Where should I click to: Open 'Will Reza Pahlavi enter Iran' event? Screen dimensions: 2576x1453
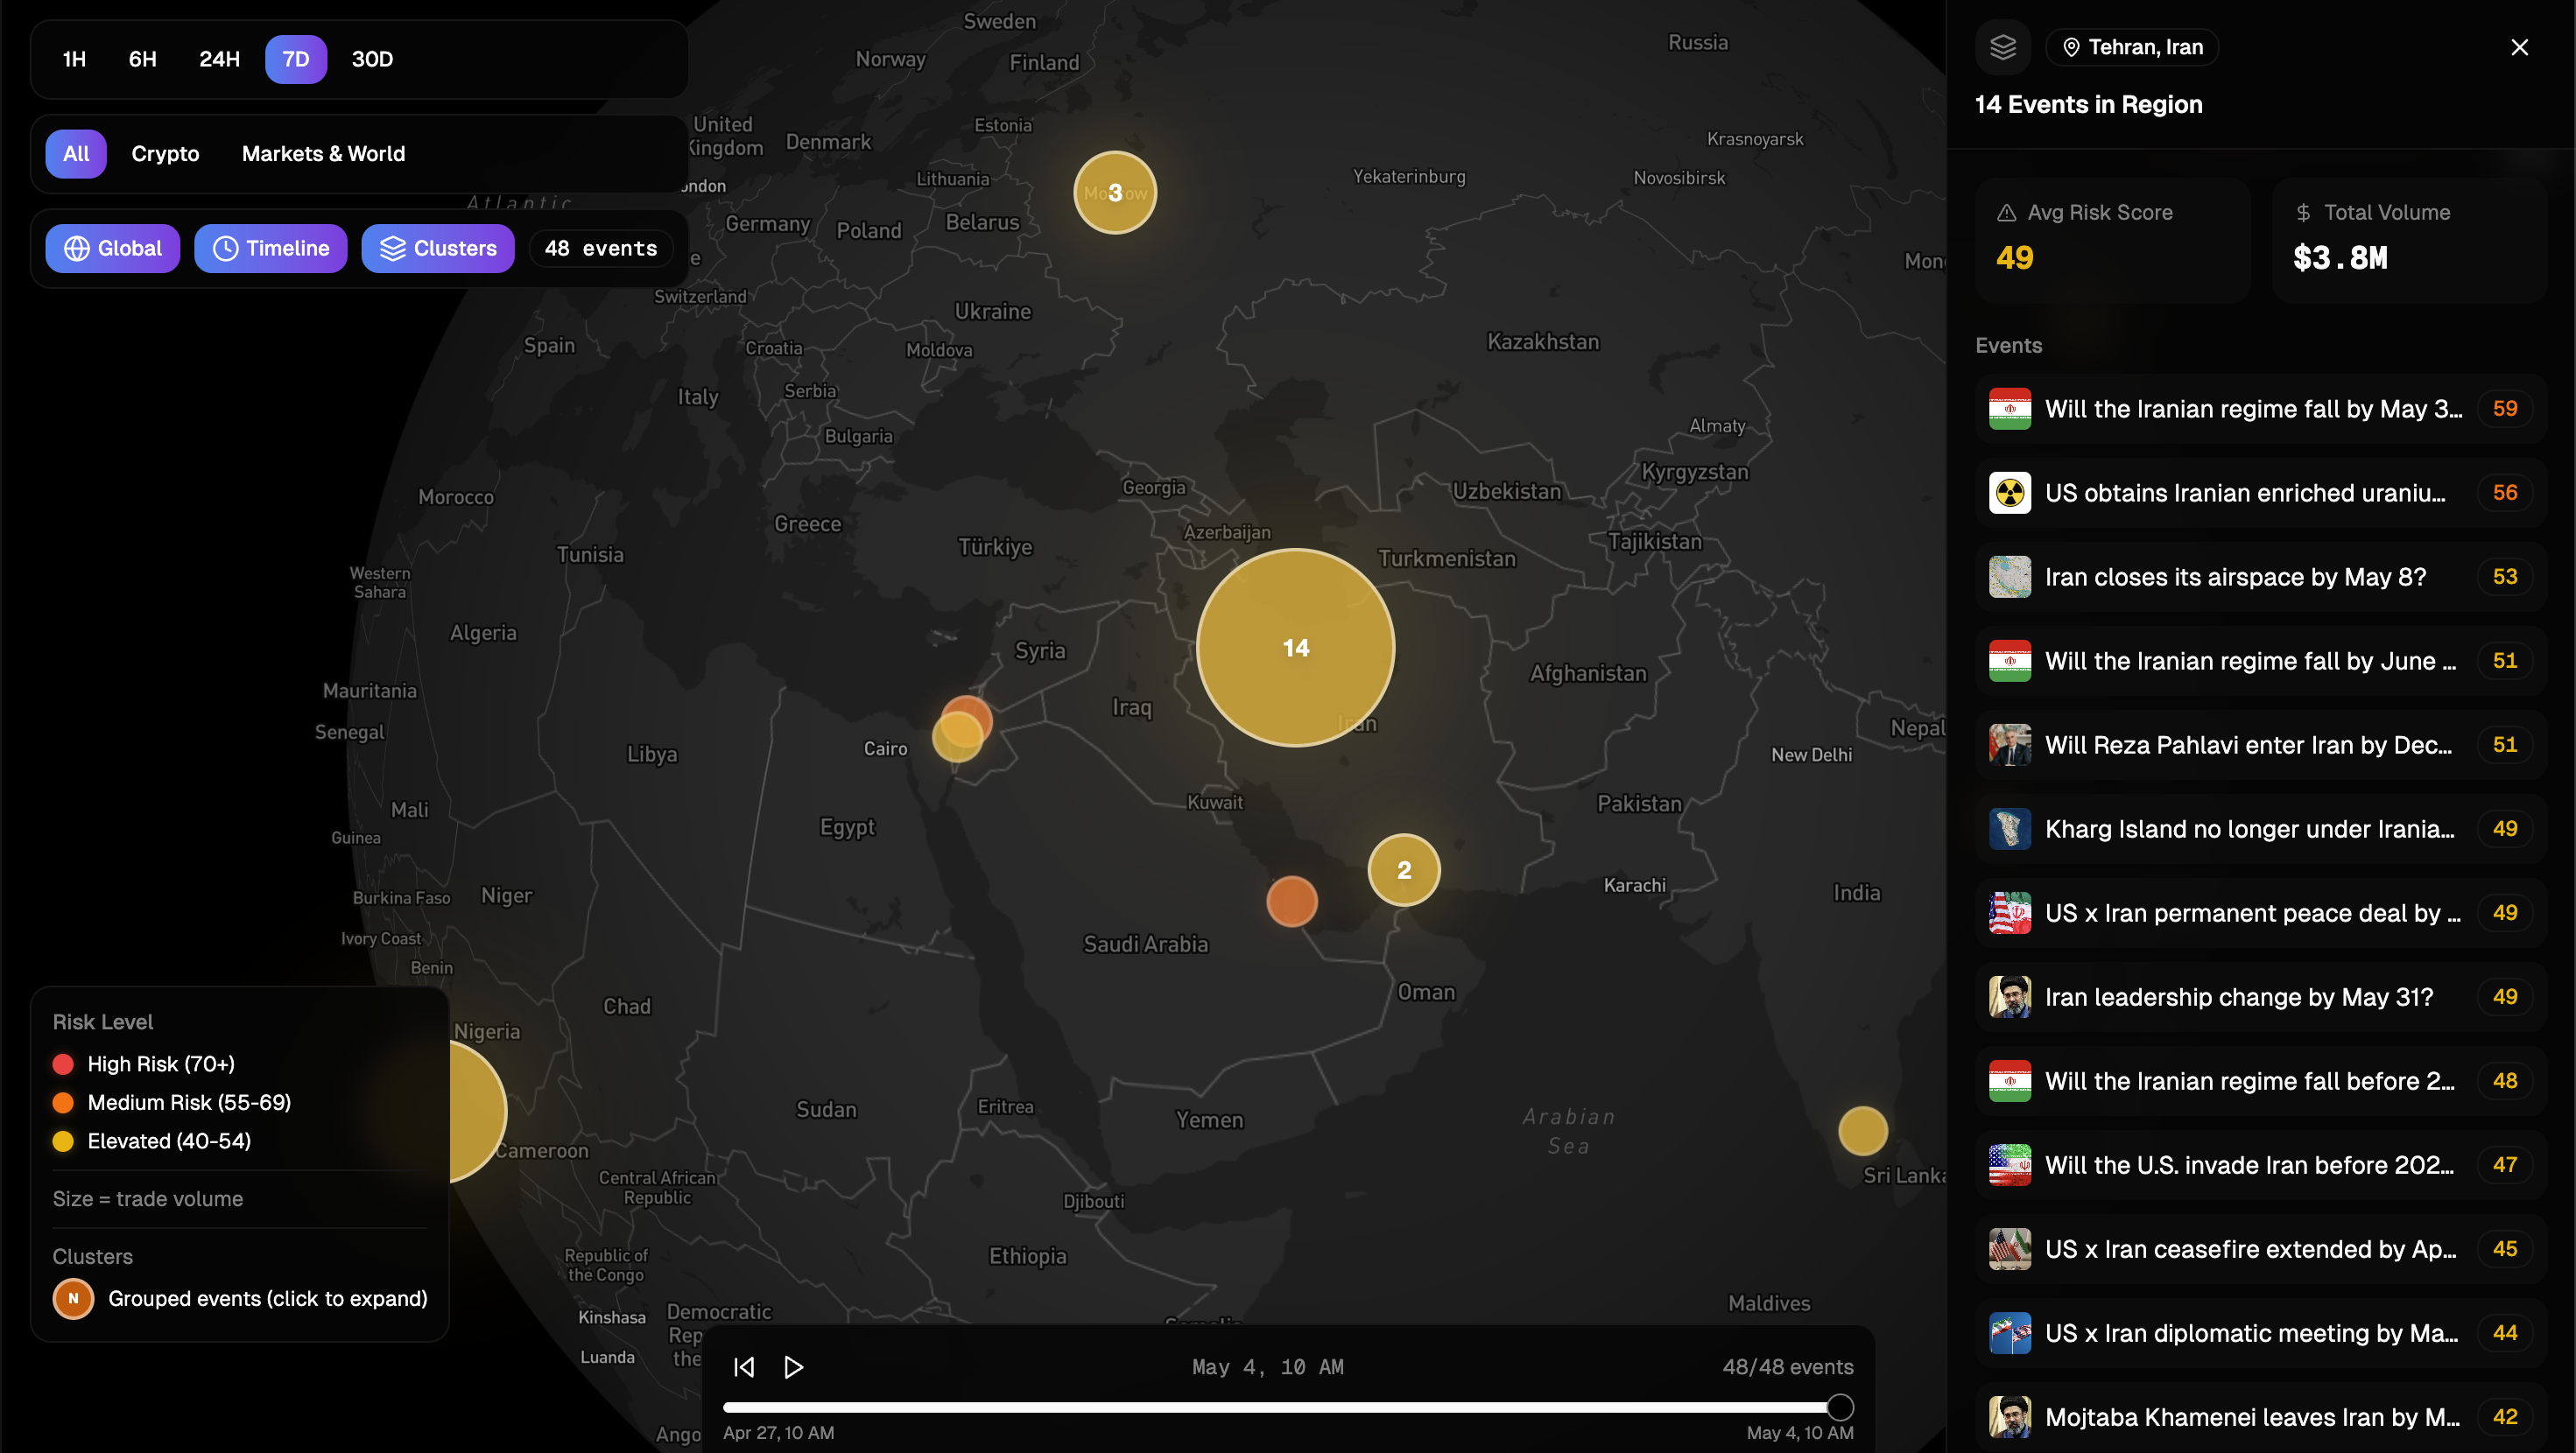[2261, 745]
